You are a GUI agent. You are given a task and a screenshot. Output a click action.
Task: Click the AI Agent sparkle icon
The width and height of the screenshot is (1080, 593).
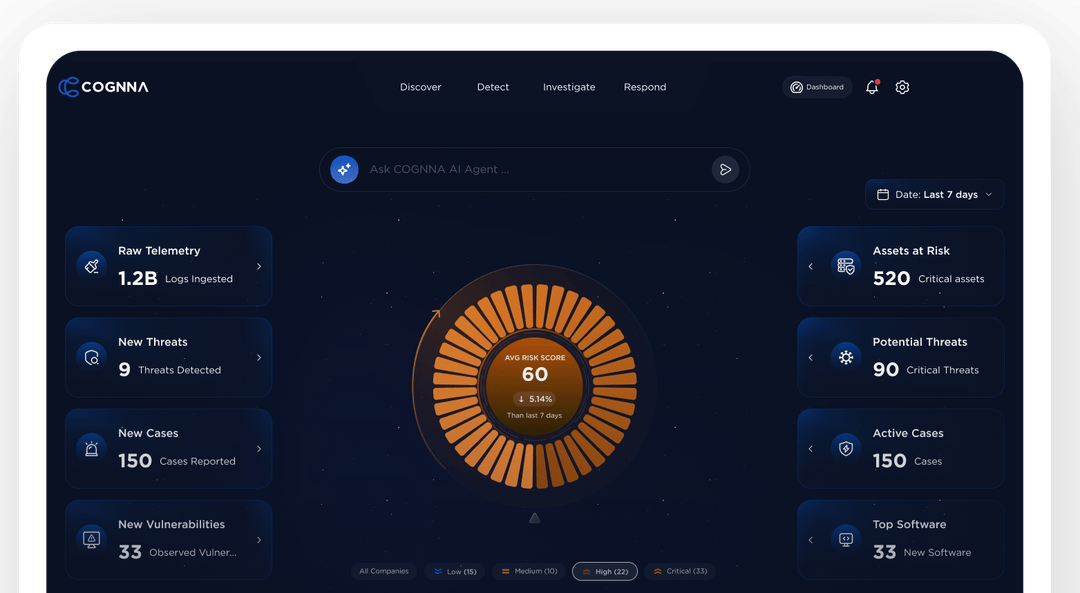344,169
